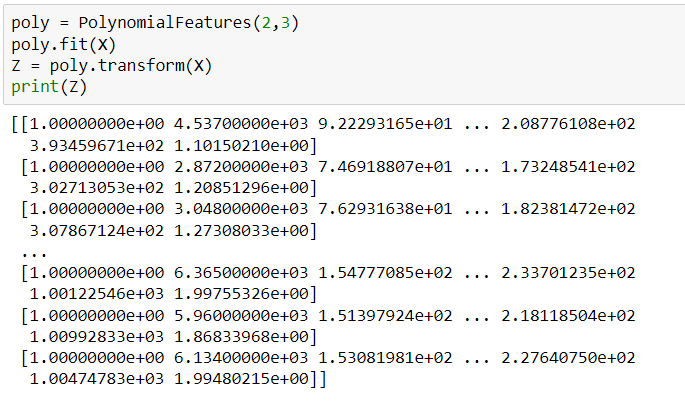Click output value 3.93459671e+02
Viewport: 685px width, 405px height.
(97, 145)
